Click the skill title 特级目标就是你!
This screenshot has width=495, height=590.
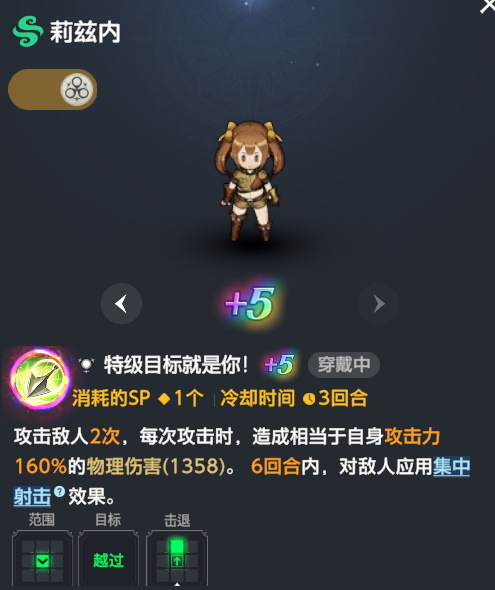[x=176, y=365]
